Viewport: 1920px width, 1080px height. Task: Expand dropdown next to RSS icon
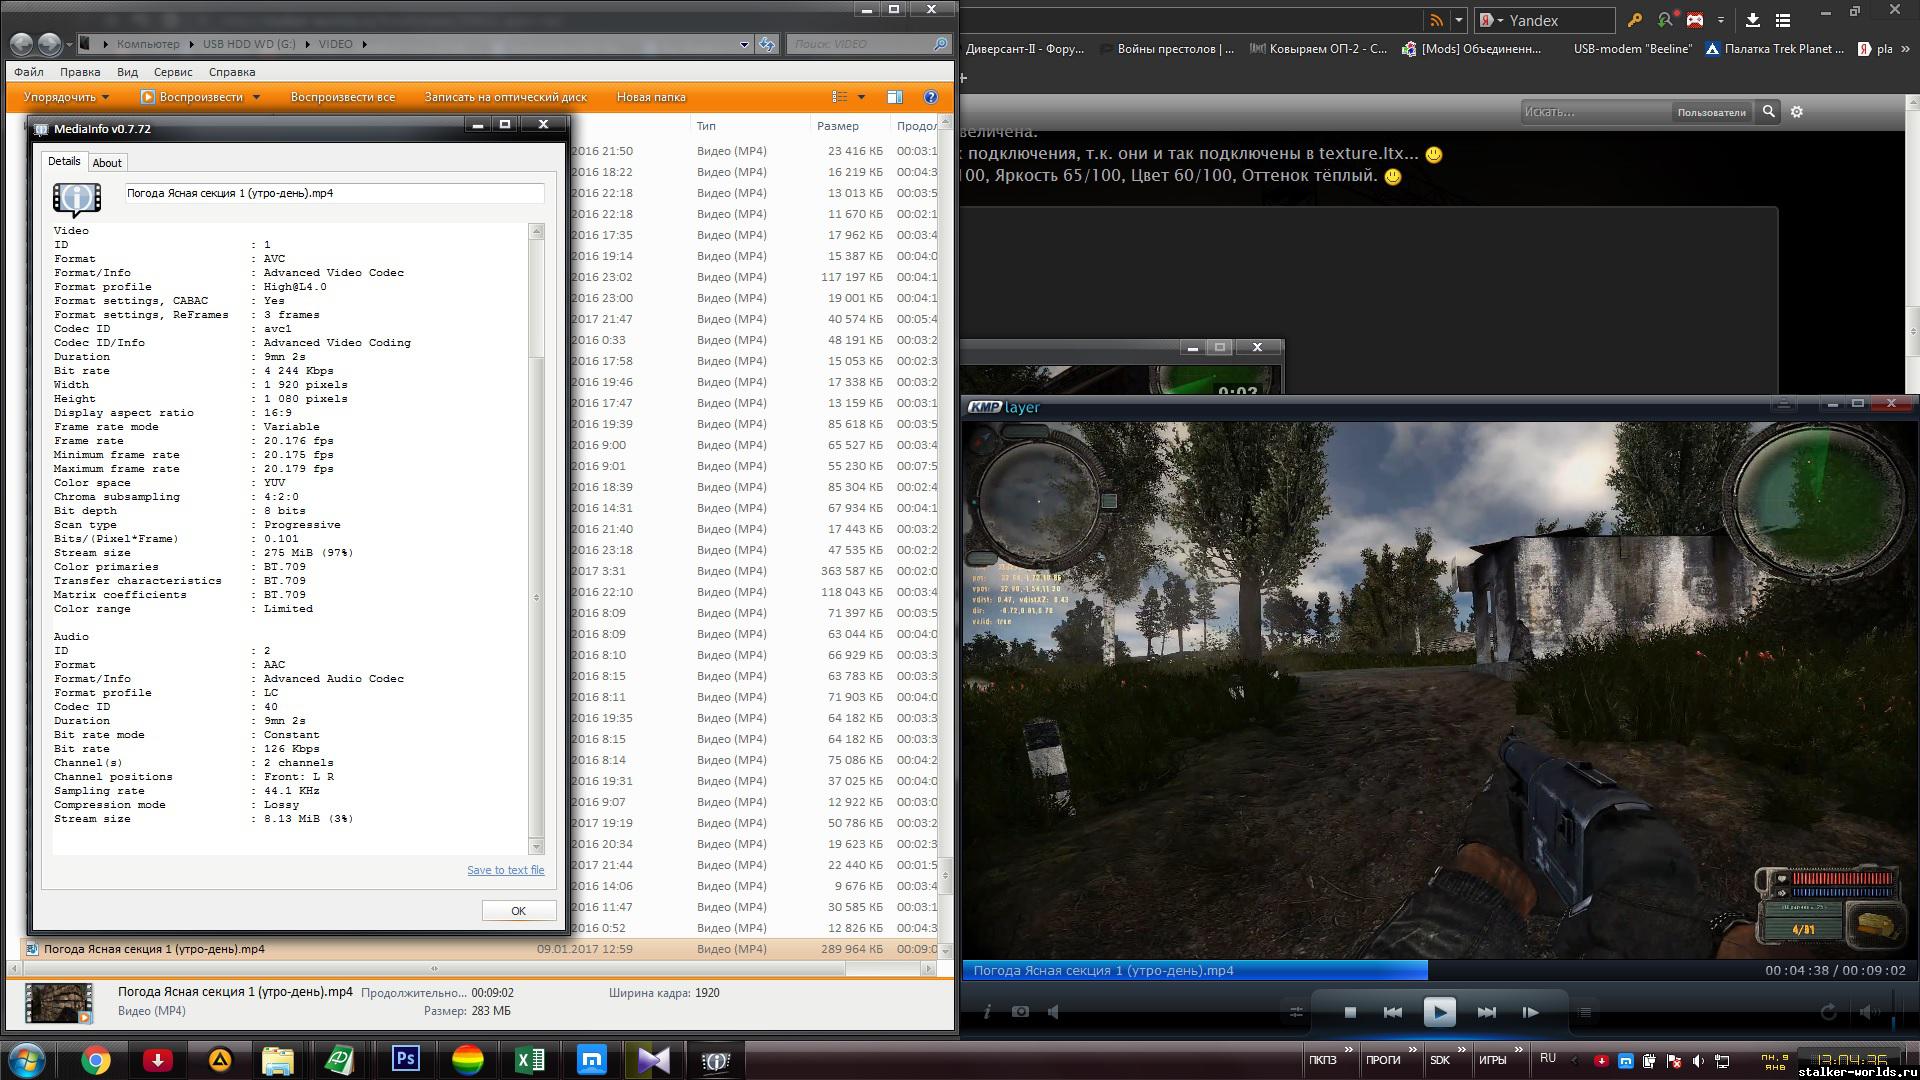tap(1459, 20)
